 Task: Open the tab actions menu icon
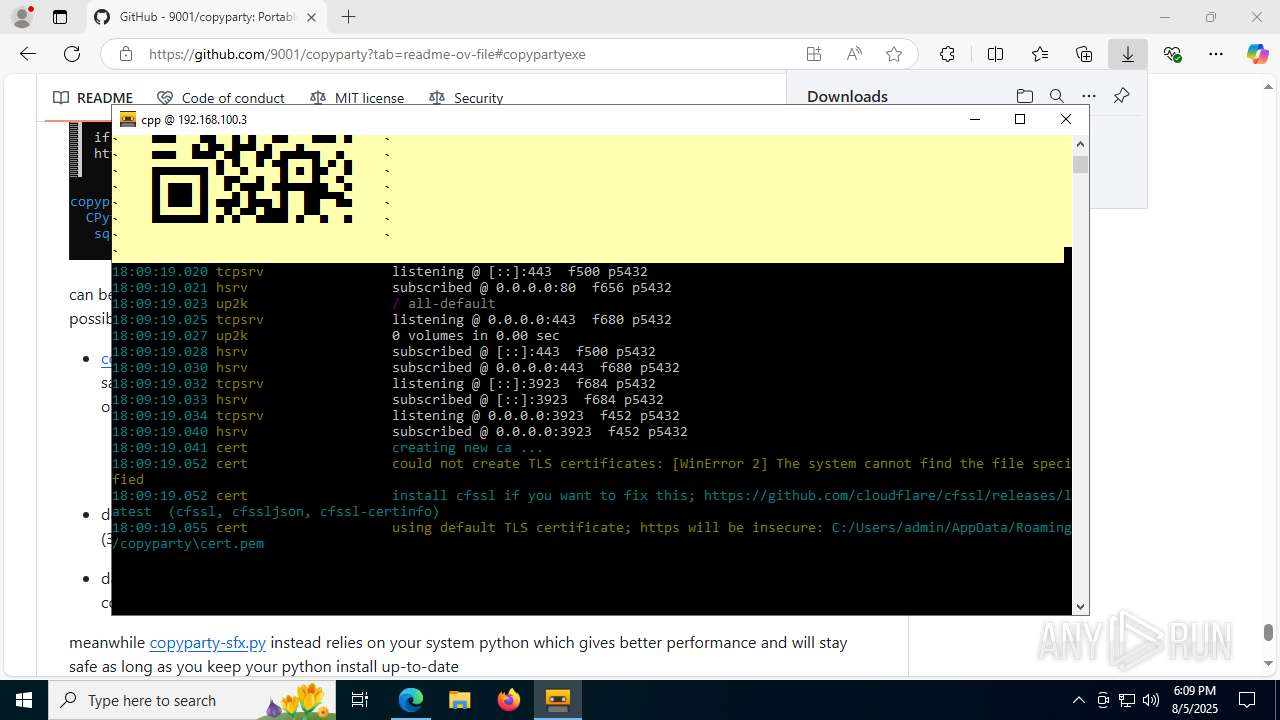point(60,17)
